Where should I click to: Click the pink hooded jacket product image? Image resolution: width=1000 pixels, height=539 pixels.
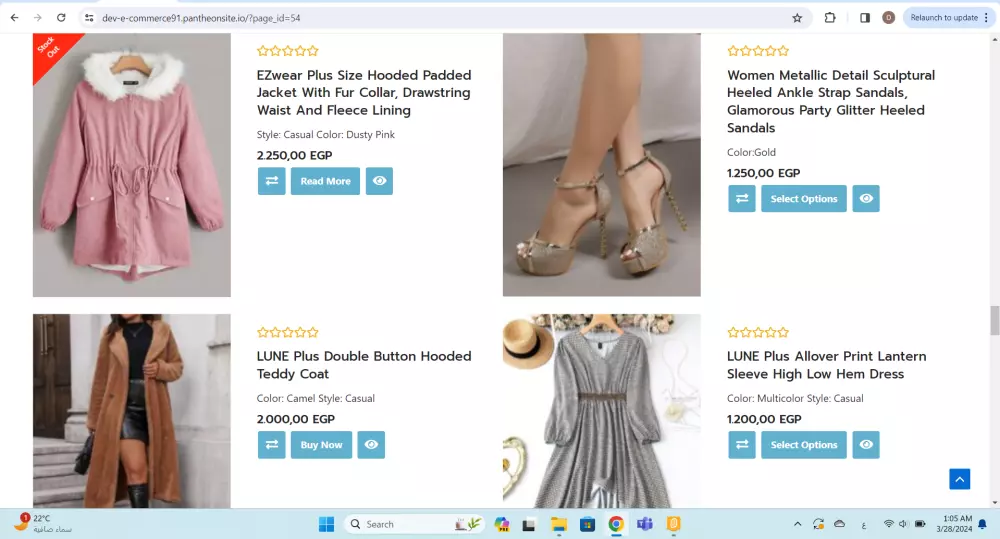[132, 165]
